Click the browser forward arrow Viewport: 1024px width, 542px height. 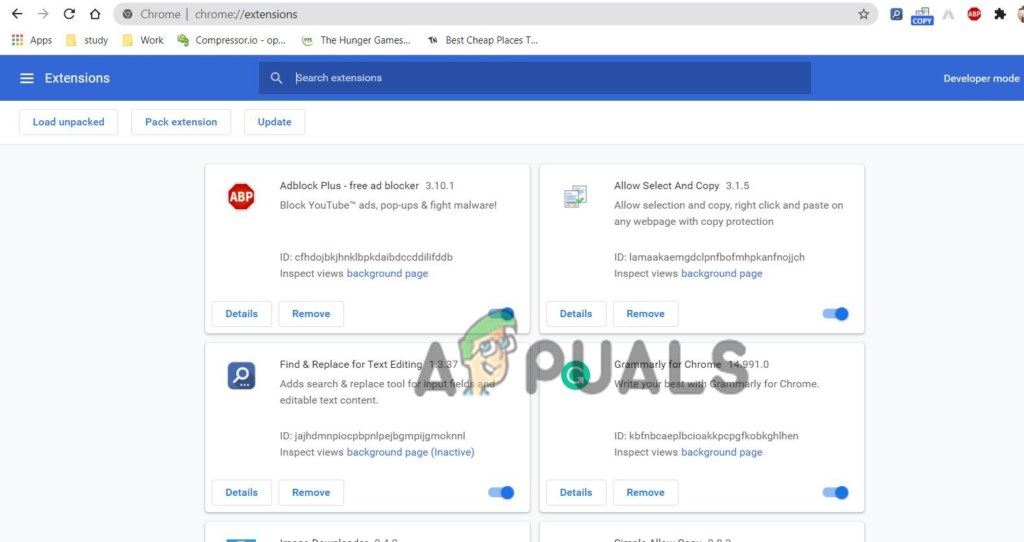point(43,14)
